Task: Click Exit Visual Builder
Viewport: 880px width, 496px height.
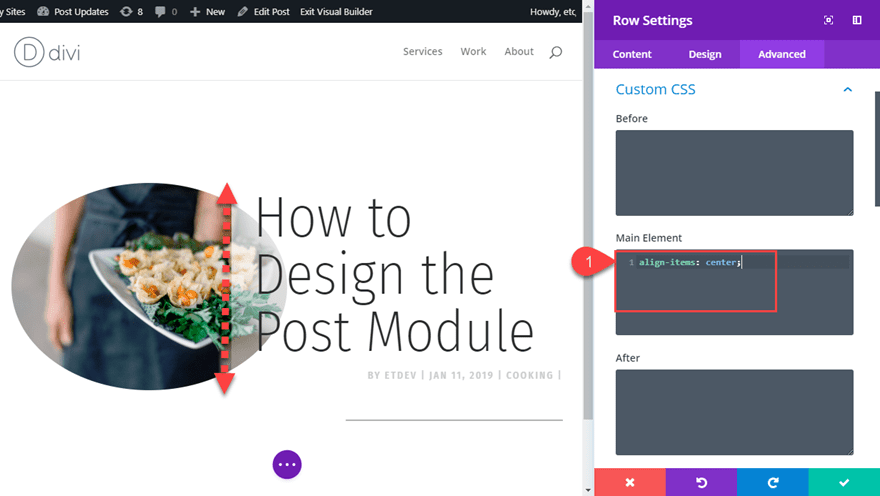Action: [336, 11]
